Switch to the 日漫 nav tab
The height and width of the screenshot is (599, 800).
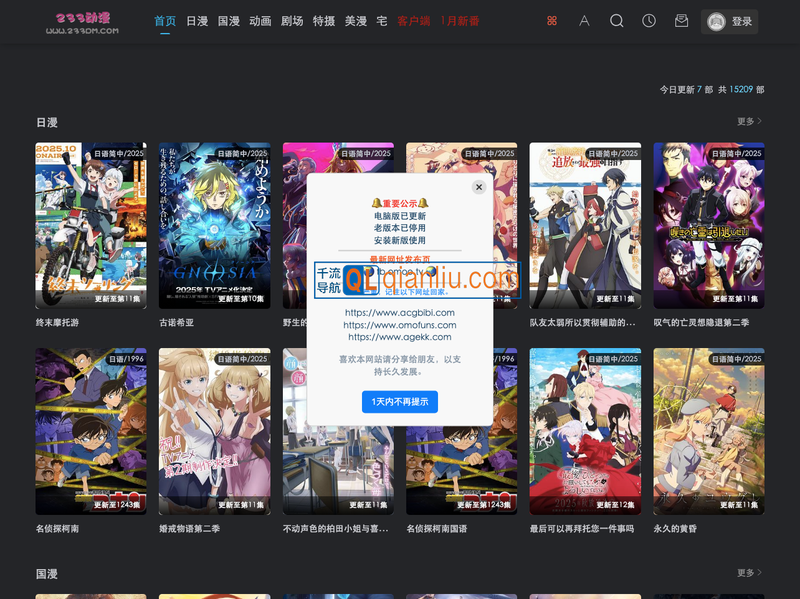click(197, 21)
